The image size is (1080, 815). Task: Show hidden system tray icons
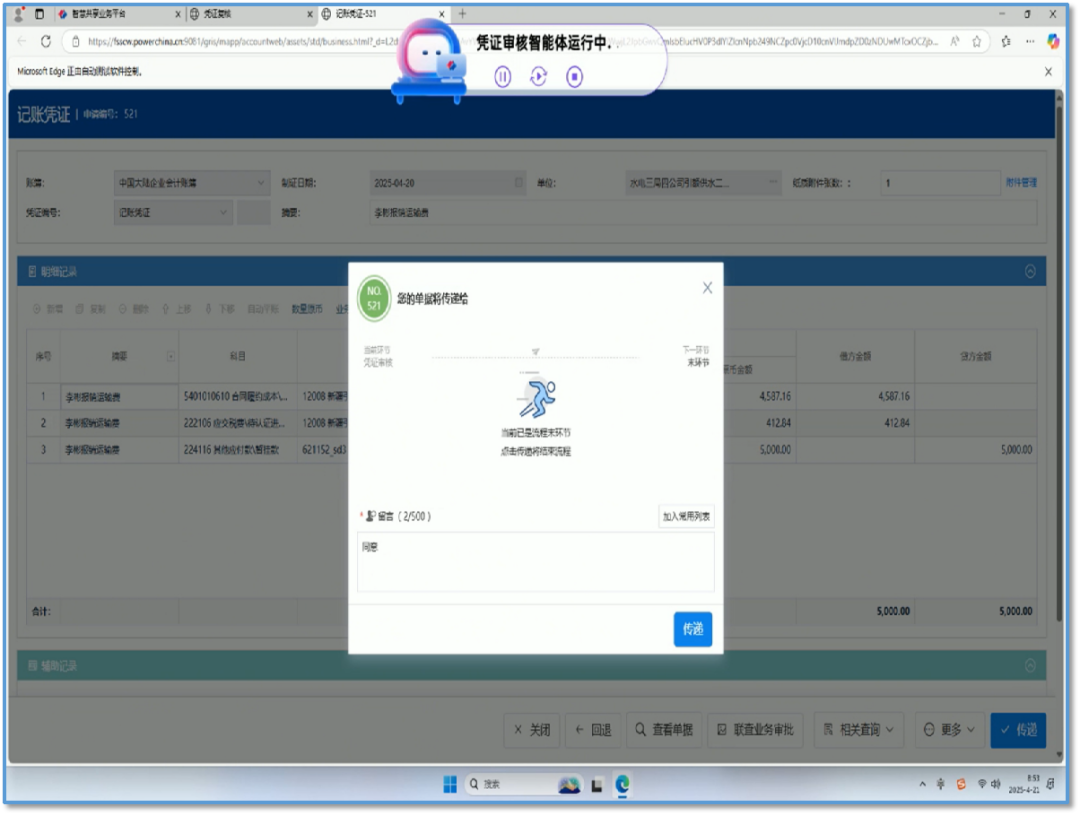tap(922, 785)
